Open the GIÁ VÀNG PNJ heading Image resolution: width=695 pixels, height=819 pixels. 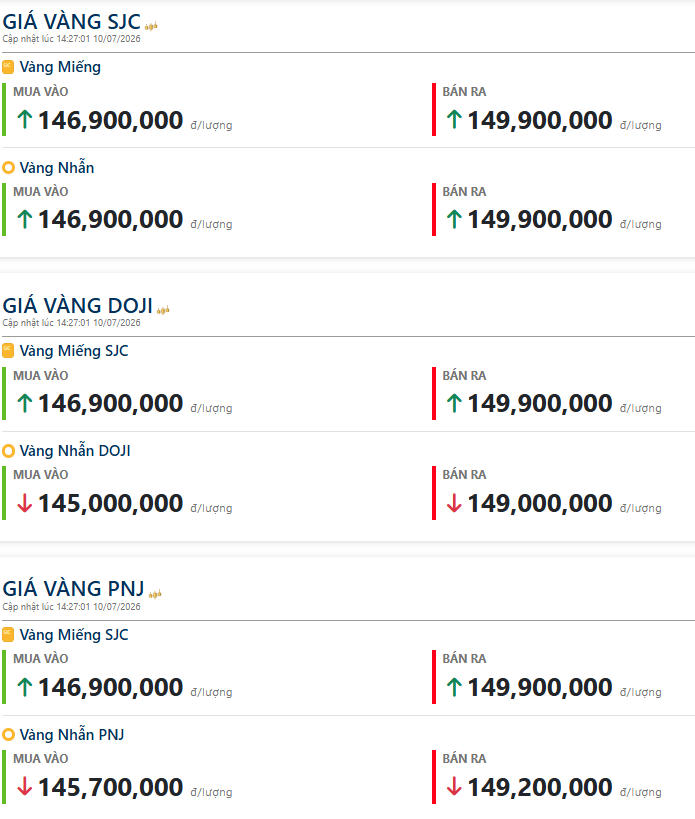pos(73,589)
